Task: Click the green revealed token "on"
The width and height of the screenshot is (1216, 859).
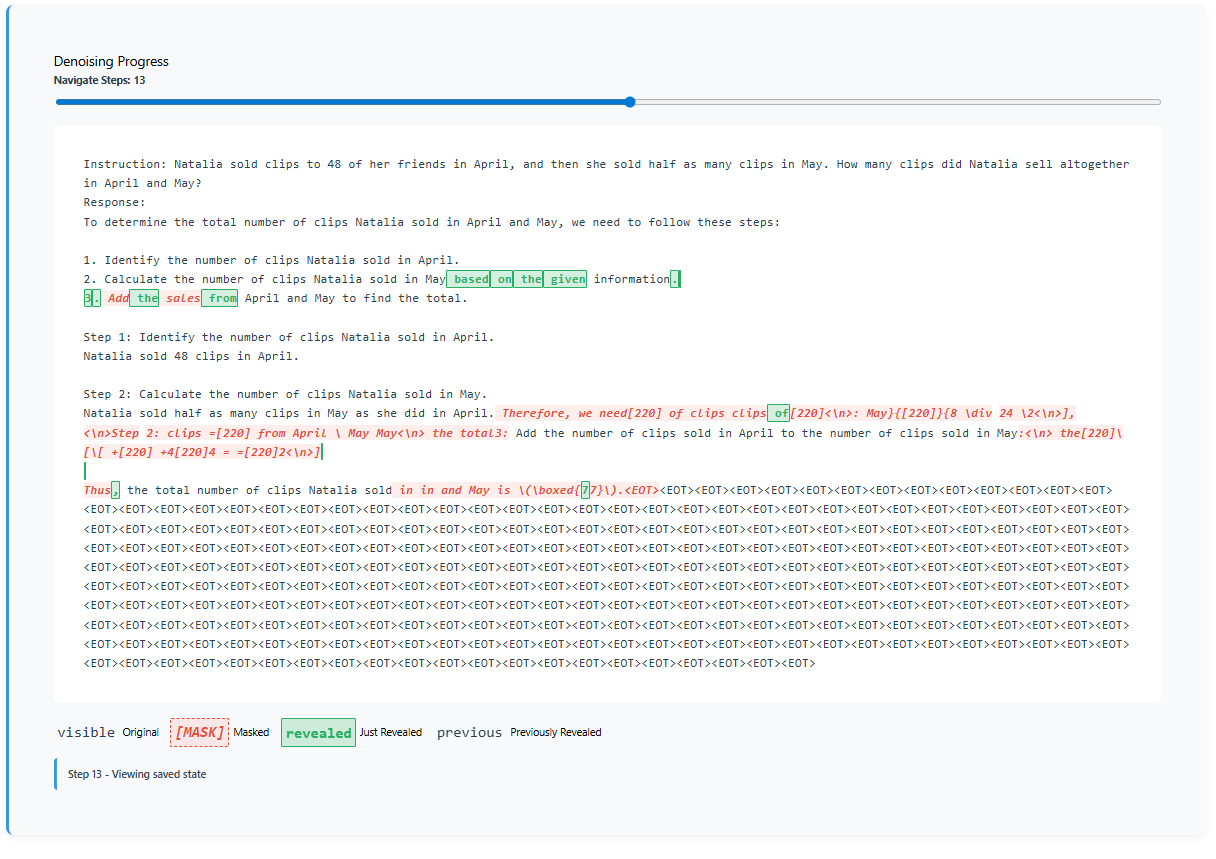Action: [504, 279]
